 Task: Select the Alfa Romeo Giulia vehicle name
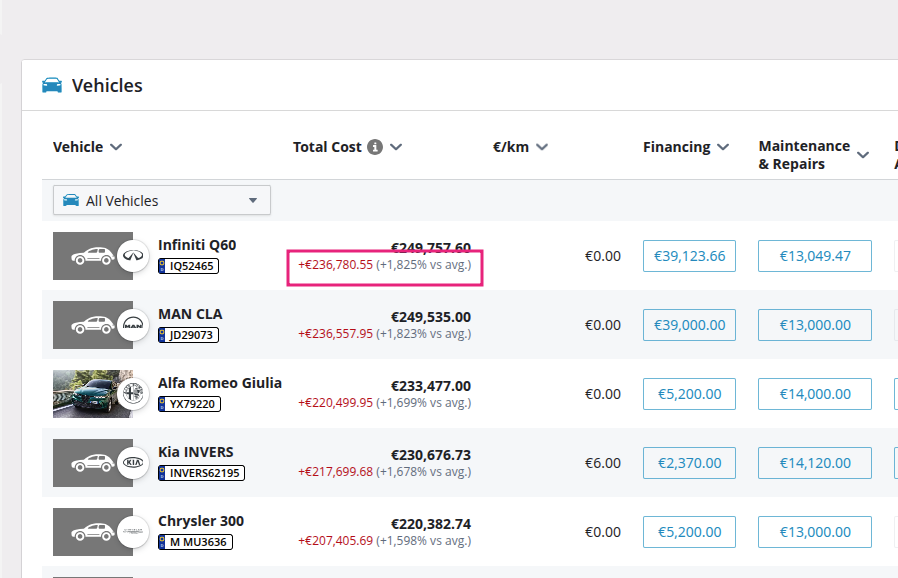[x=220, y=383]
